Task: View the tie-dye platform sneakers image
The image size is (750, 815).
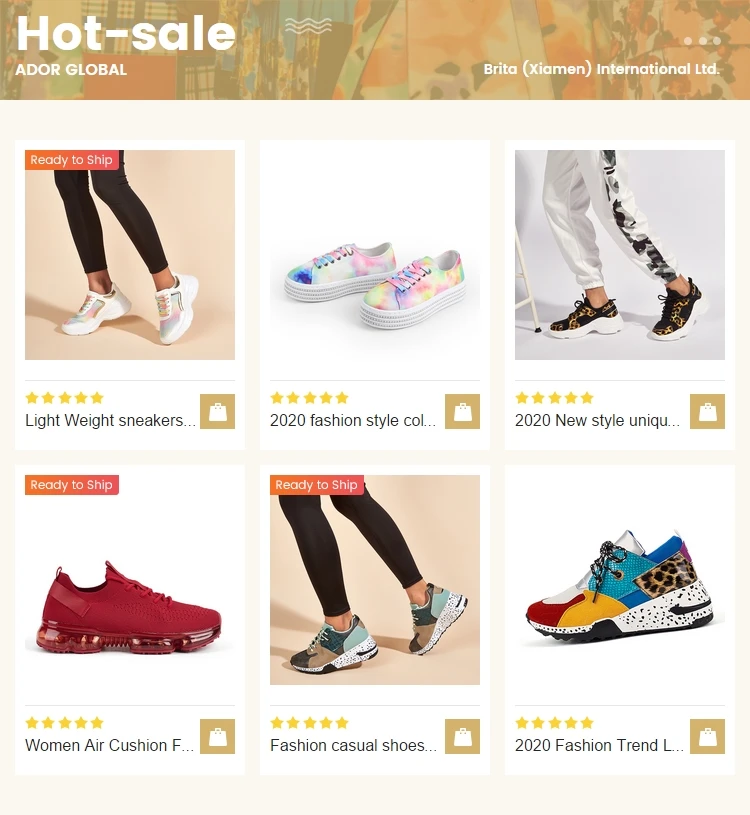Action: click(x=375, y=255)
